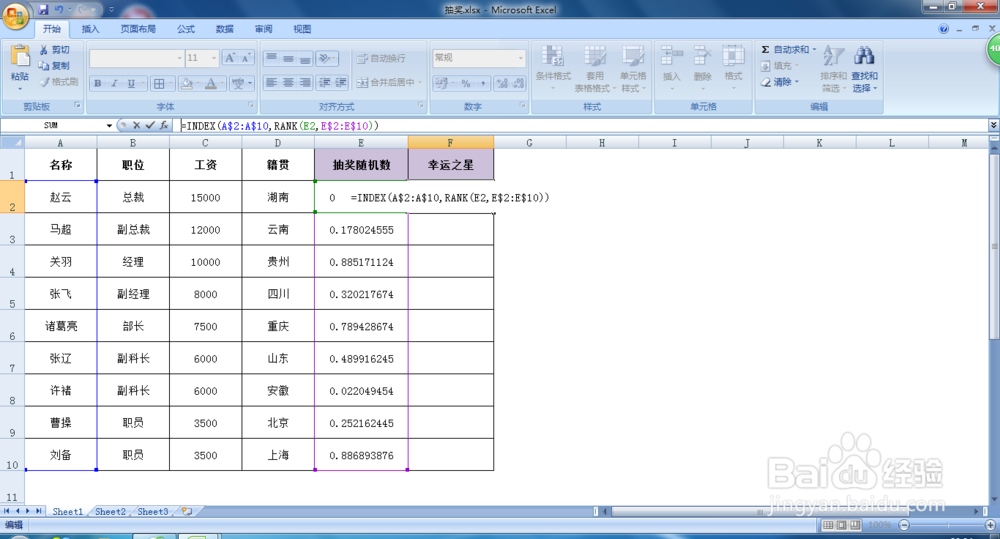Save the workbook from quick access toolbar
Image resolution: width=1000 pixels, height=539 pixels.
[43, 10]
